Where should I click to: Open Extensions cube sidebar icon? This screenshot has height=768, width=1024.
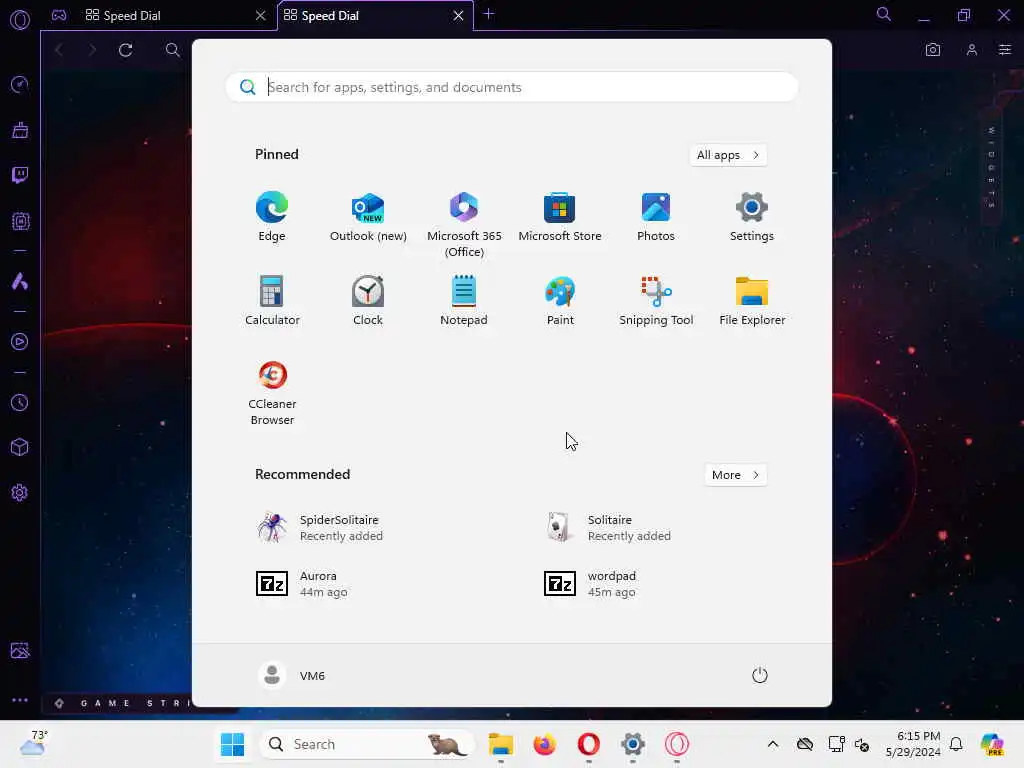click(x=20, y=447)
